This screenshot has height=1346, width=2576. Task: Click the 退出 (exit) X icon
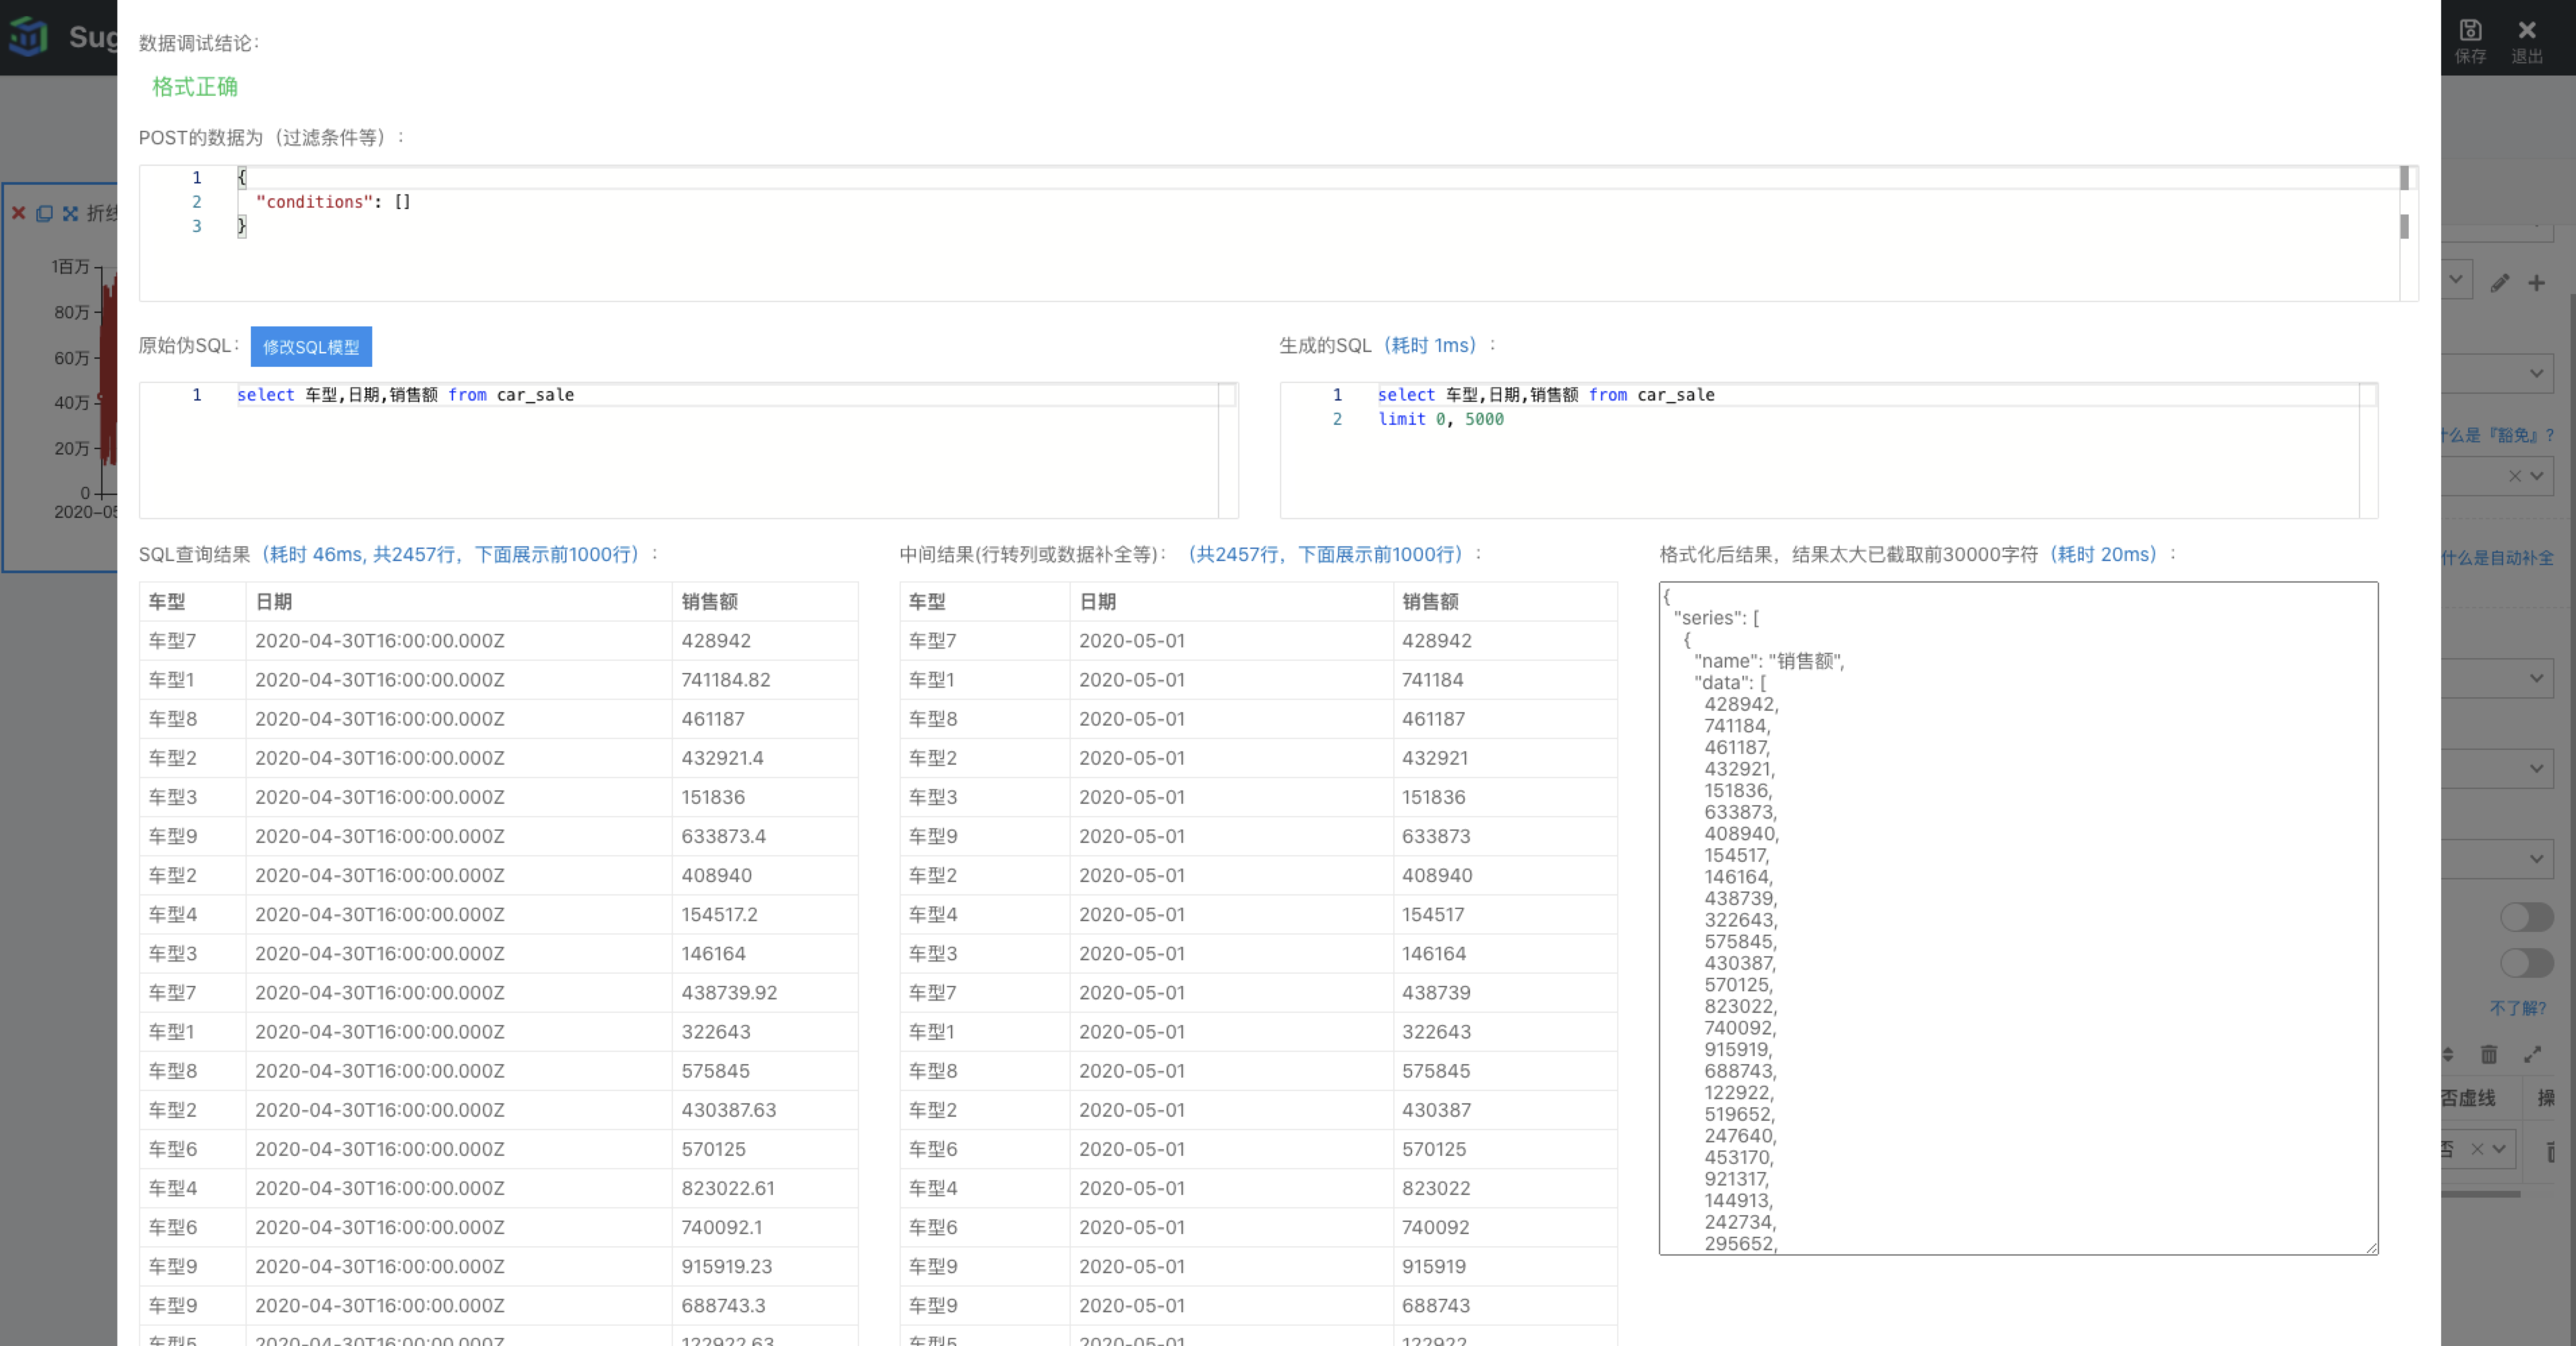[2527, 31]
